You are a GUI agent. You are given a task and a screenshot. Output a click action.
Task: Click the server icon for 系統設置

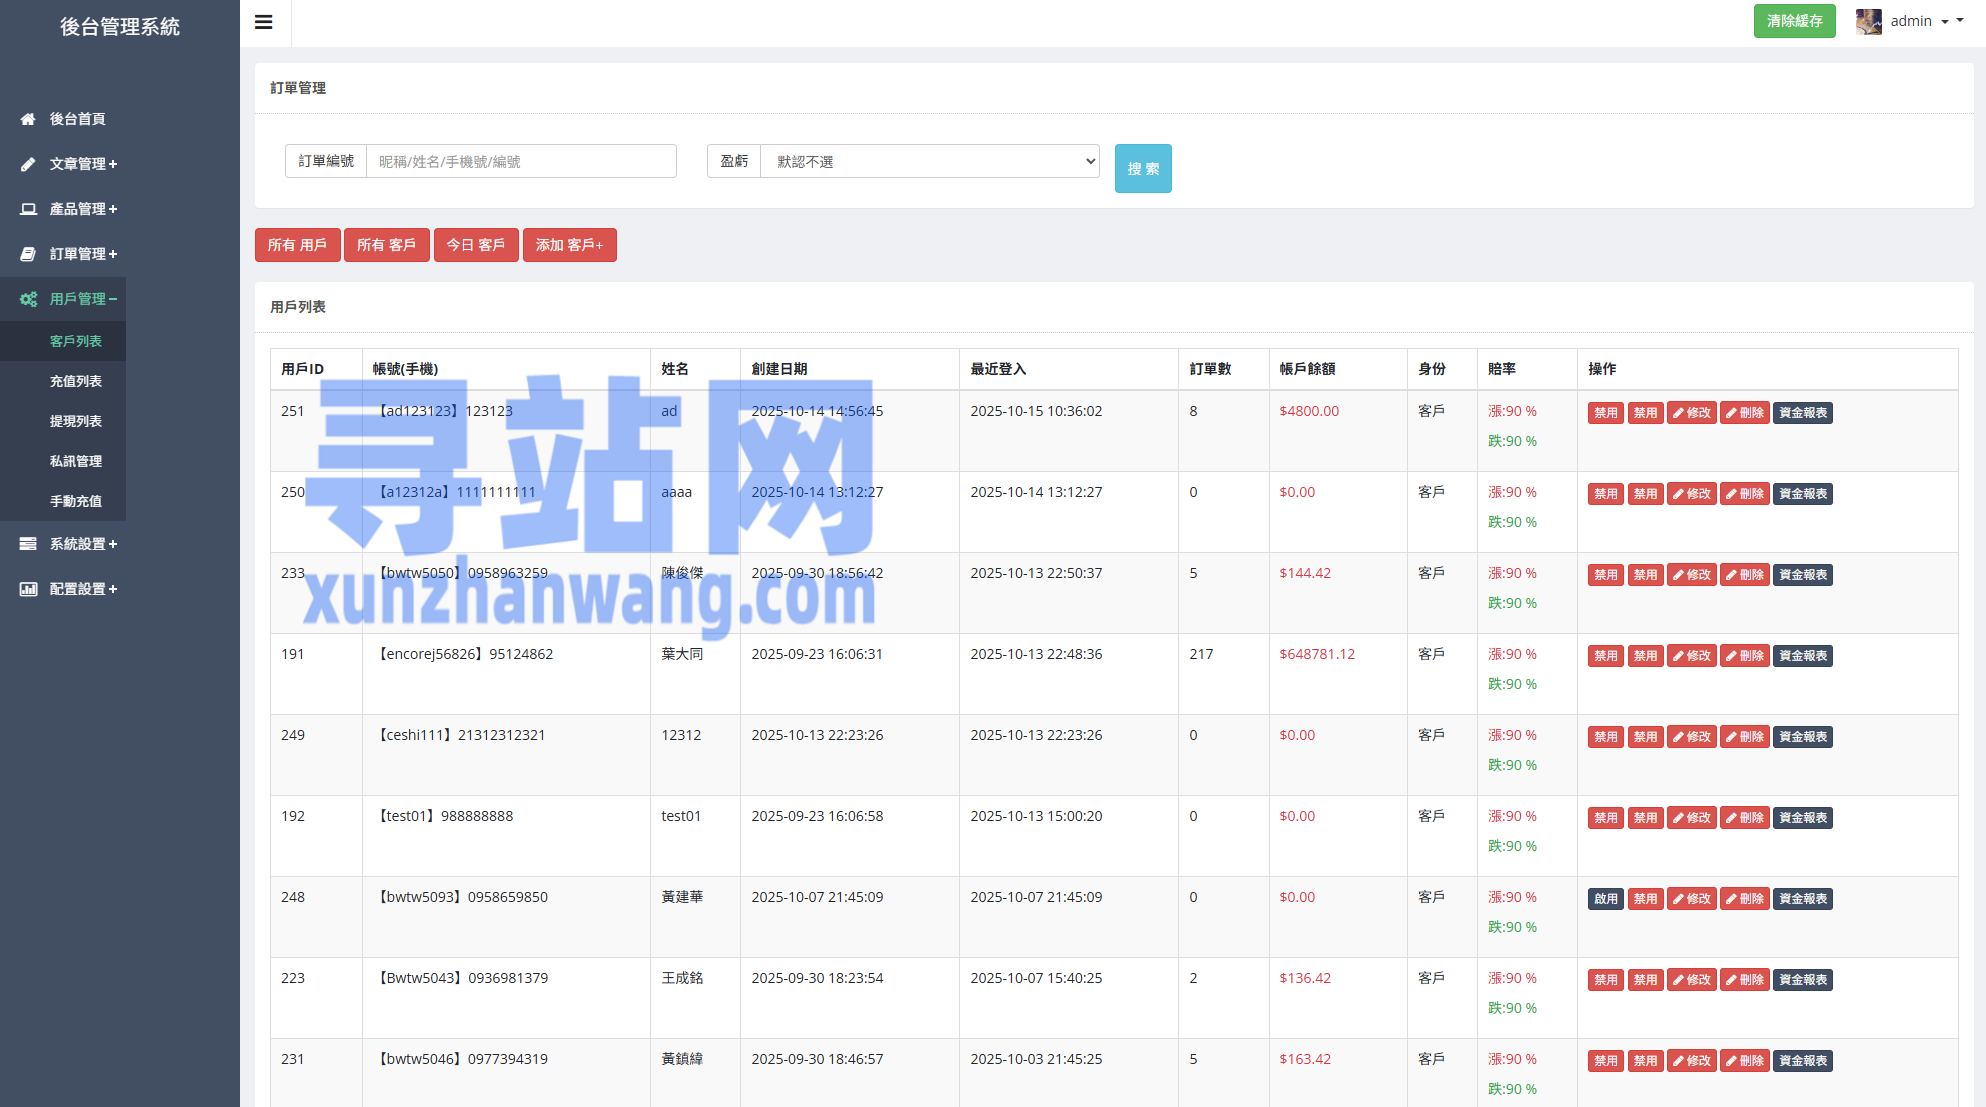[x=28, y=544]
